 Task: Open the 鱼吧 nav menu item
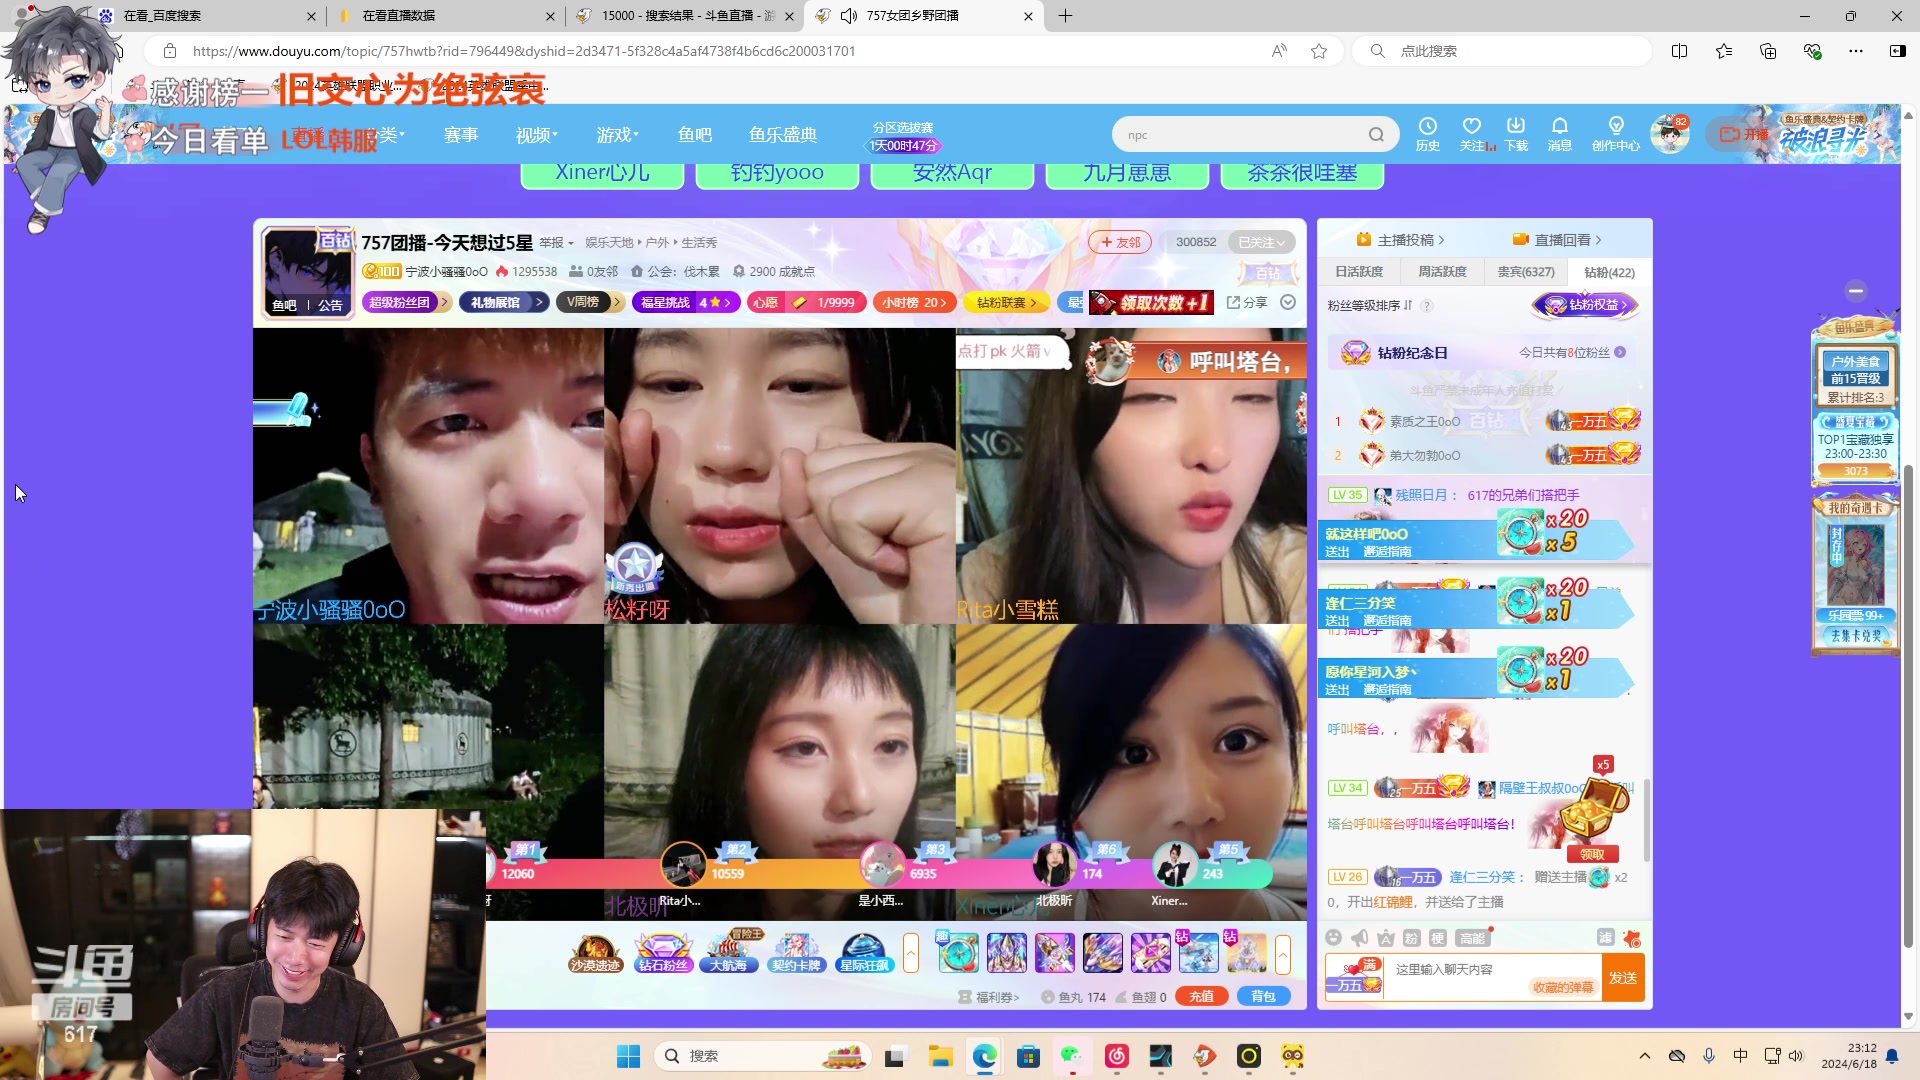(x=695, y=135)
